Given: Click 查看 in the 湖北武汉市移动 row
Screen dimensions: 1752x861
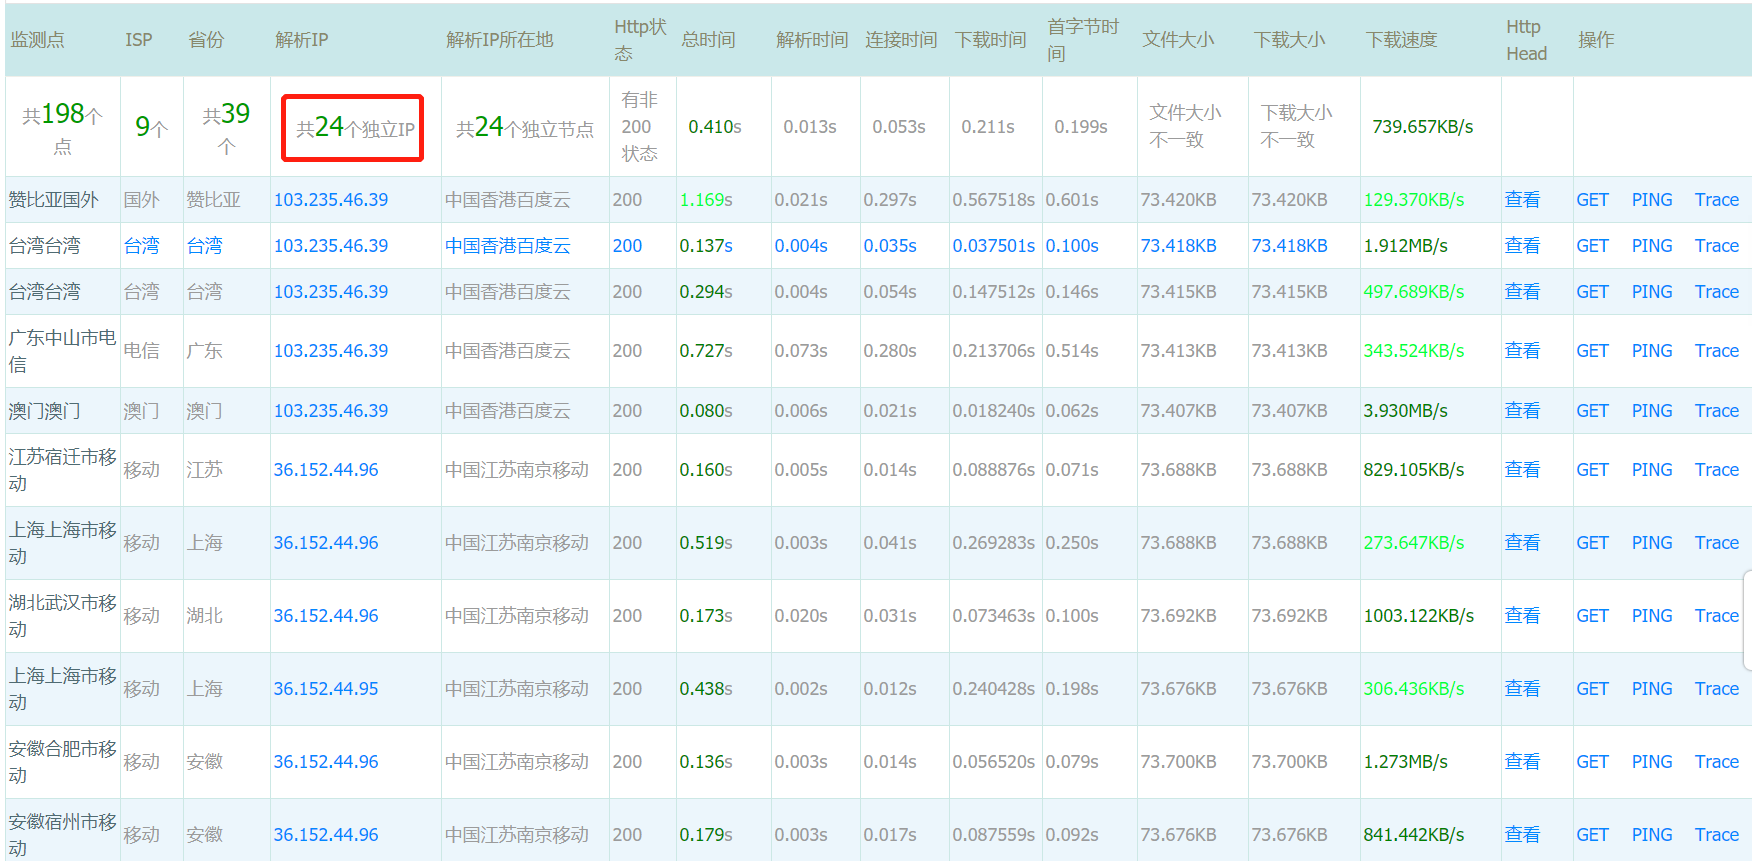Looking at the screenshot, I should 1522,616.
